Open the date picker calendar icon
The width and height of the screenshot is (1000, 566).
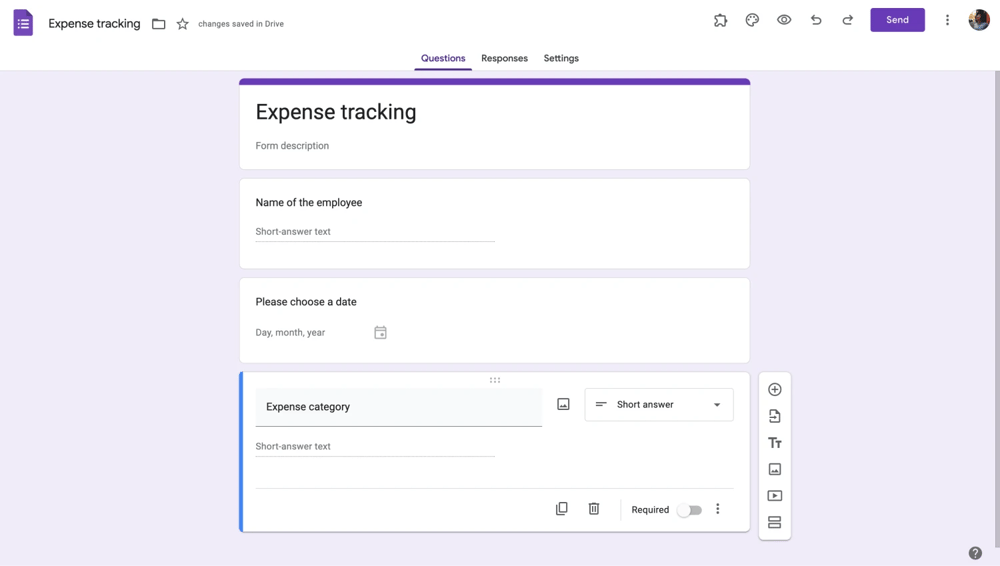coord(380,333)
